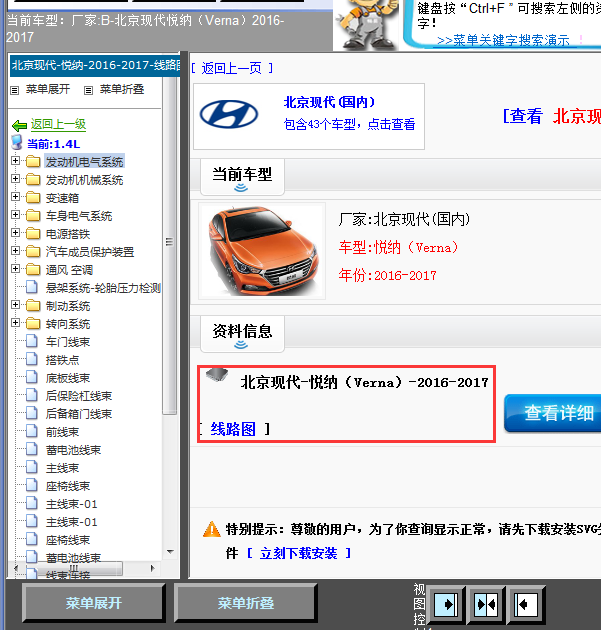
Task: Expand the 车身电气系统 folder
Action: click(x=15, y=215)
